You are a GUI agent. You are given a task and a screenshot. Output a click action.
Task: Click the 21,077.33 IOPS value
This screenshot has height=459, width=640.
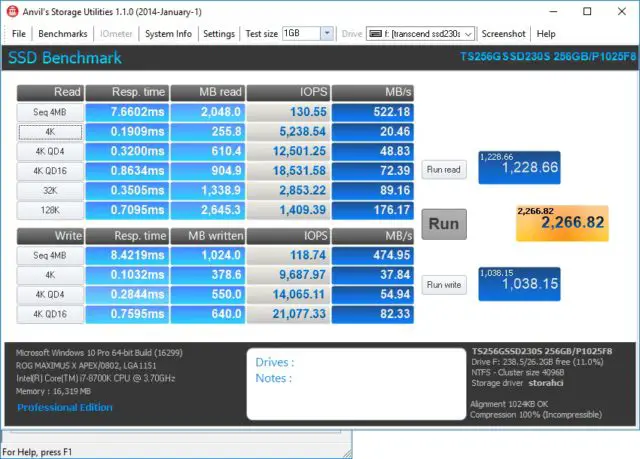[x=288, y=314]
